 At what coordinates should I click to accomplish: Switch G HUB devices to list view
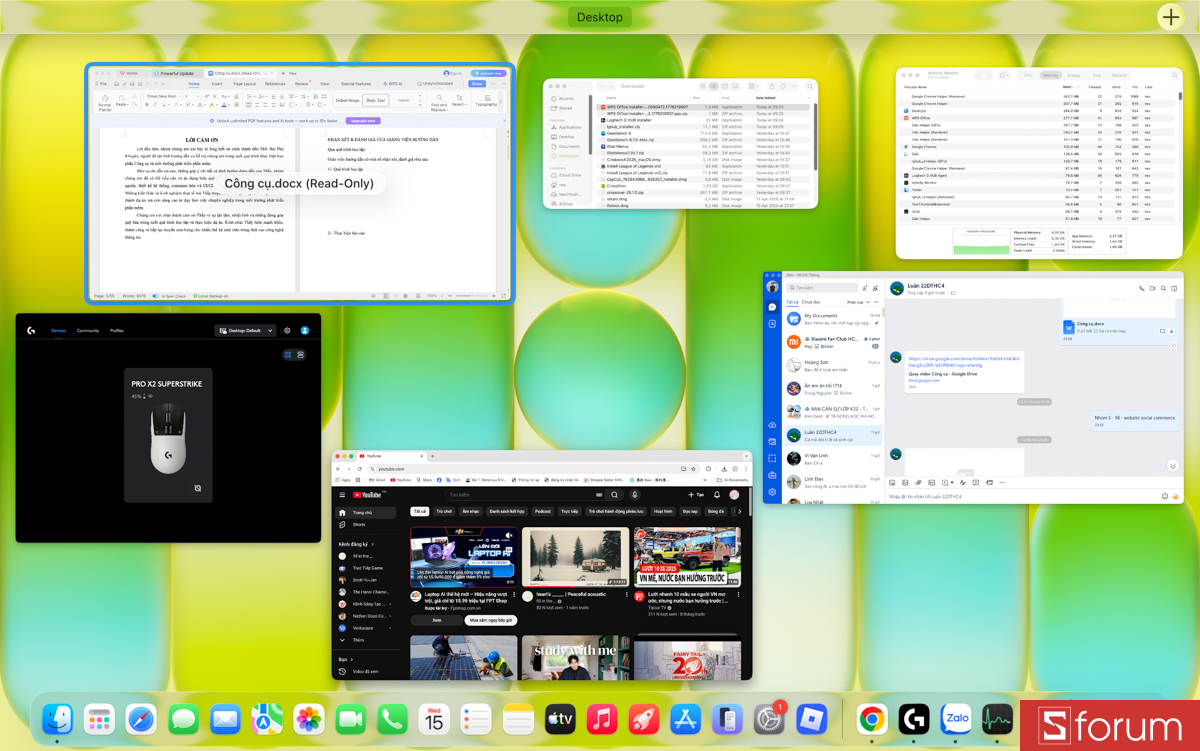point(301,355)
